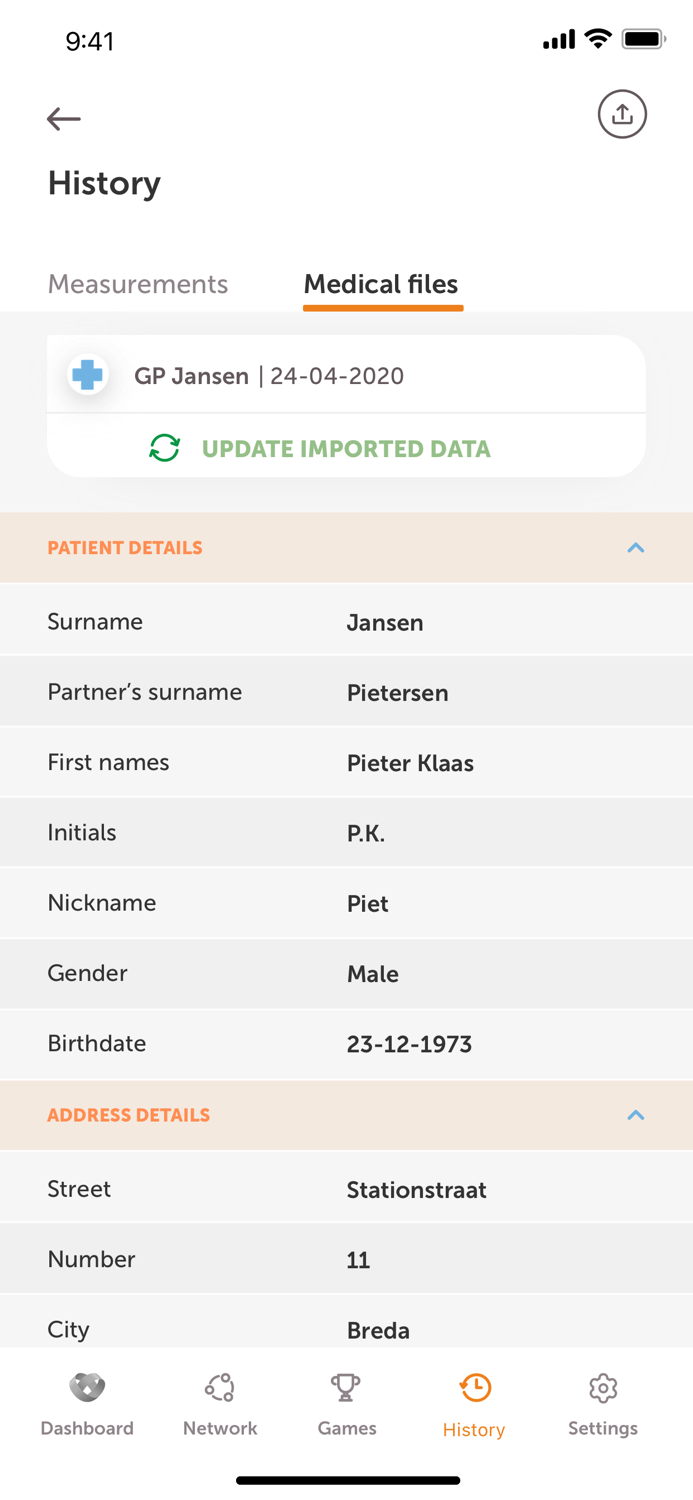Tap the green refresh icon
The width and height of the screenshot is (693, 1500).
164,449
